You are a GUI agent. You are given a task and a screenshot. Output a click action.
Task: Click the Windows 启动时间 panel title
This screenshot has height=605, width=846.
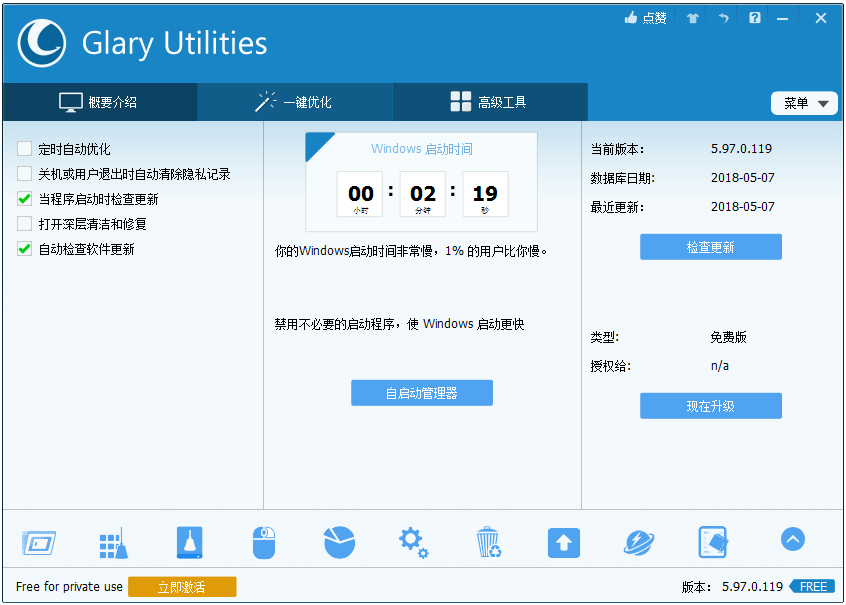pyautogui.click(x=421, y=149)
